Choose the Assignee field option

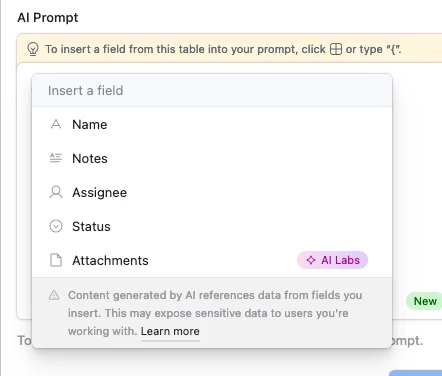(212, 192)
